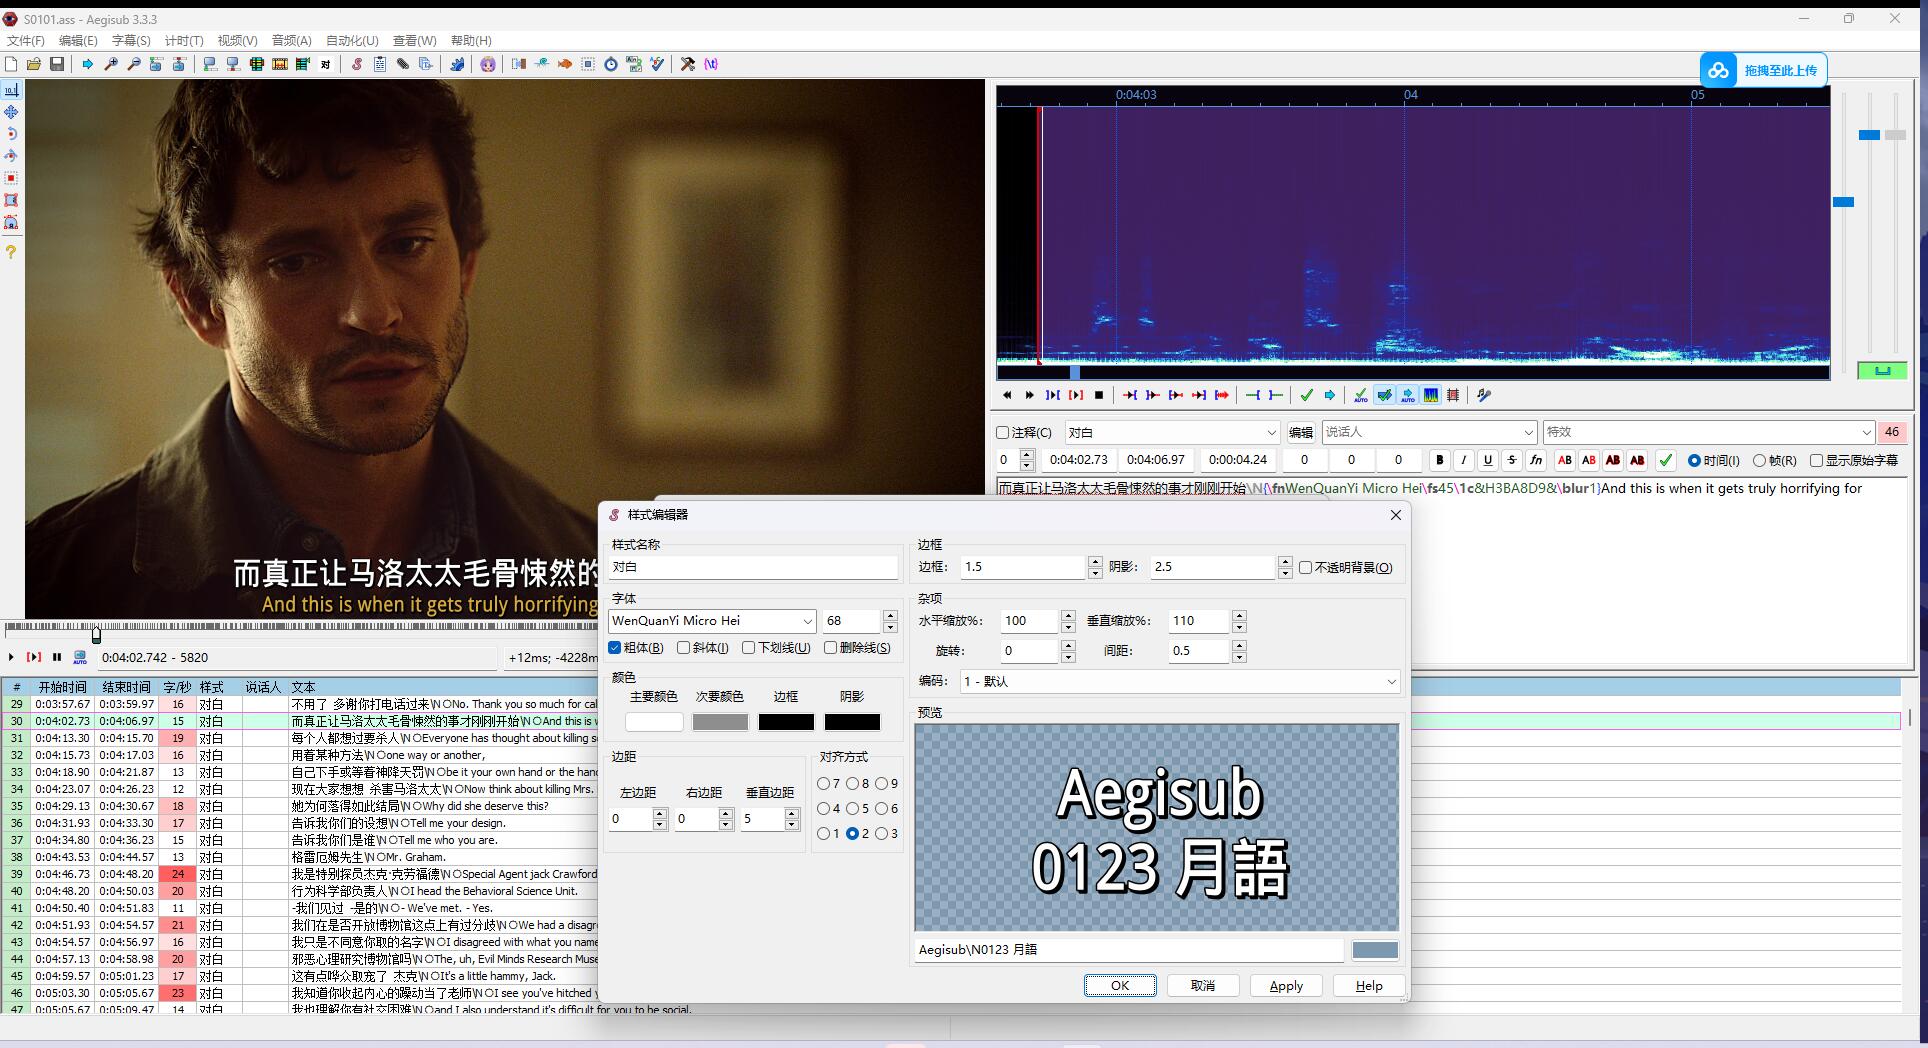
Task: Increase the 边框 outline 1.5 spinner
Action: click(x=1095, y=561)
